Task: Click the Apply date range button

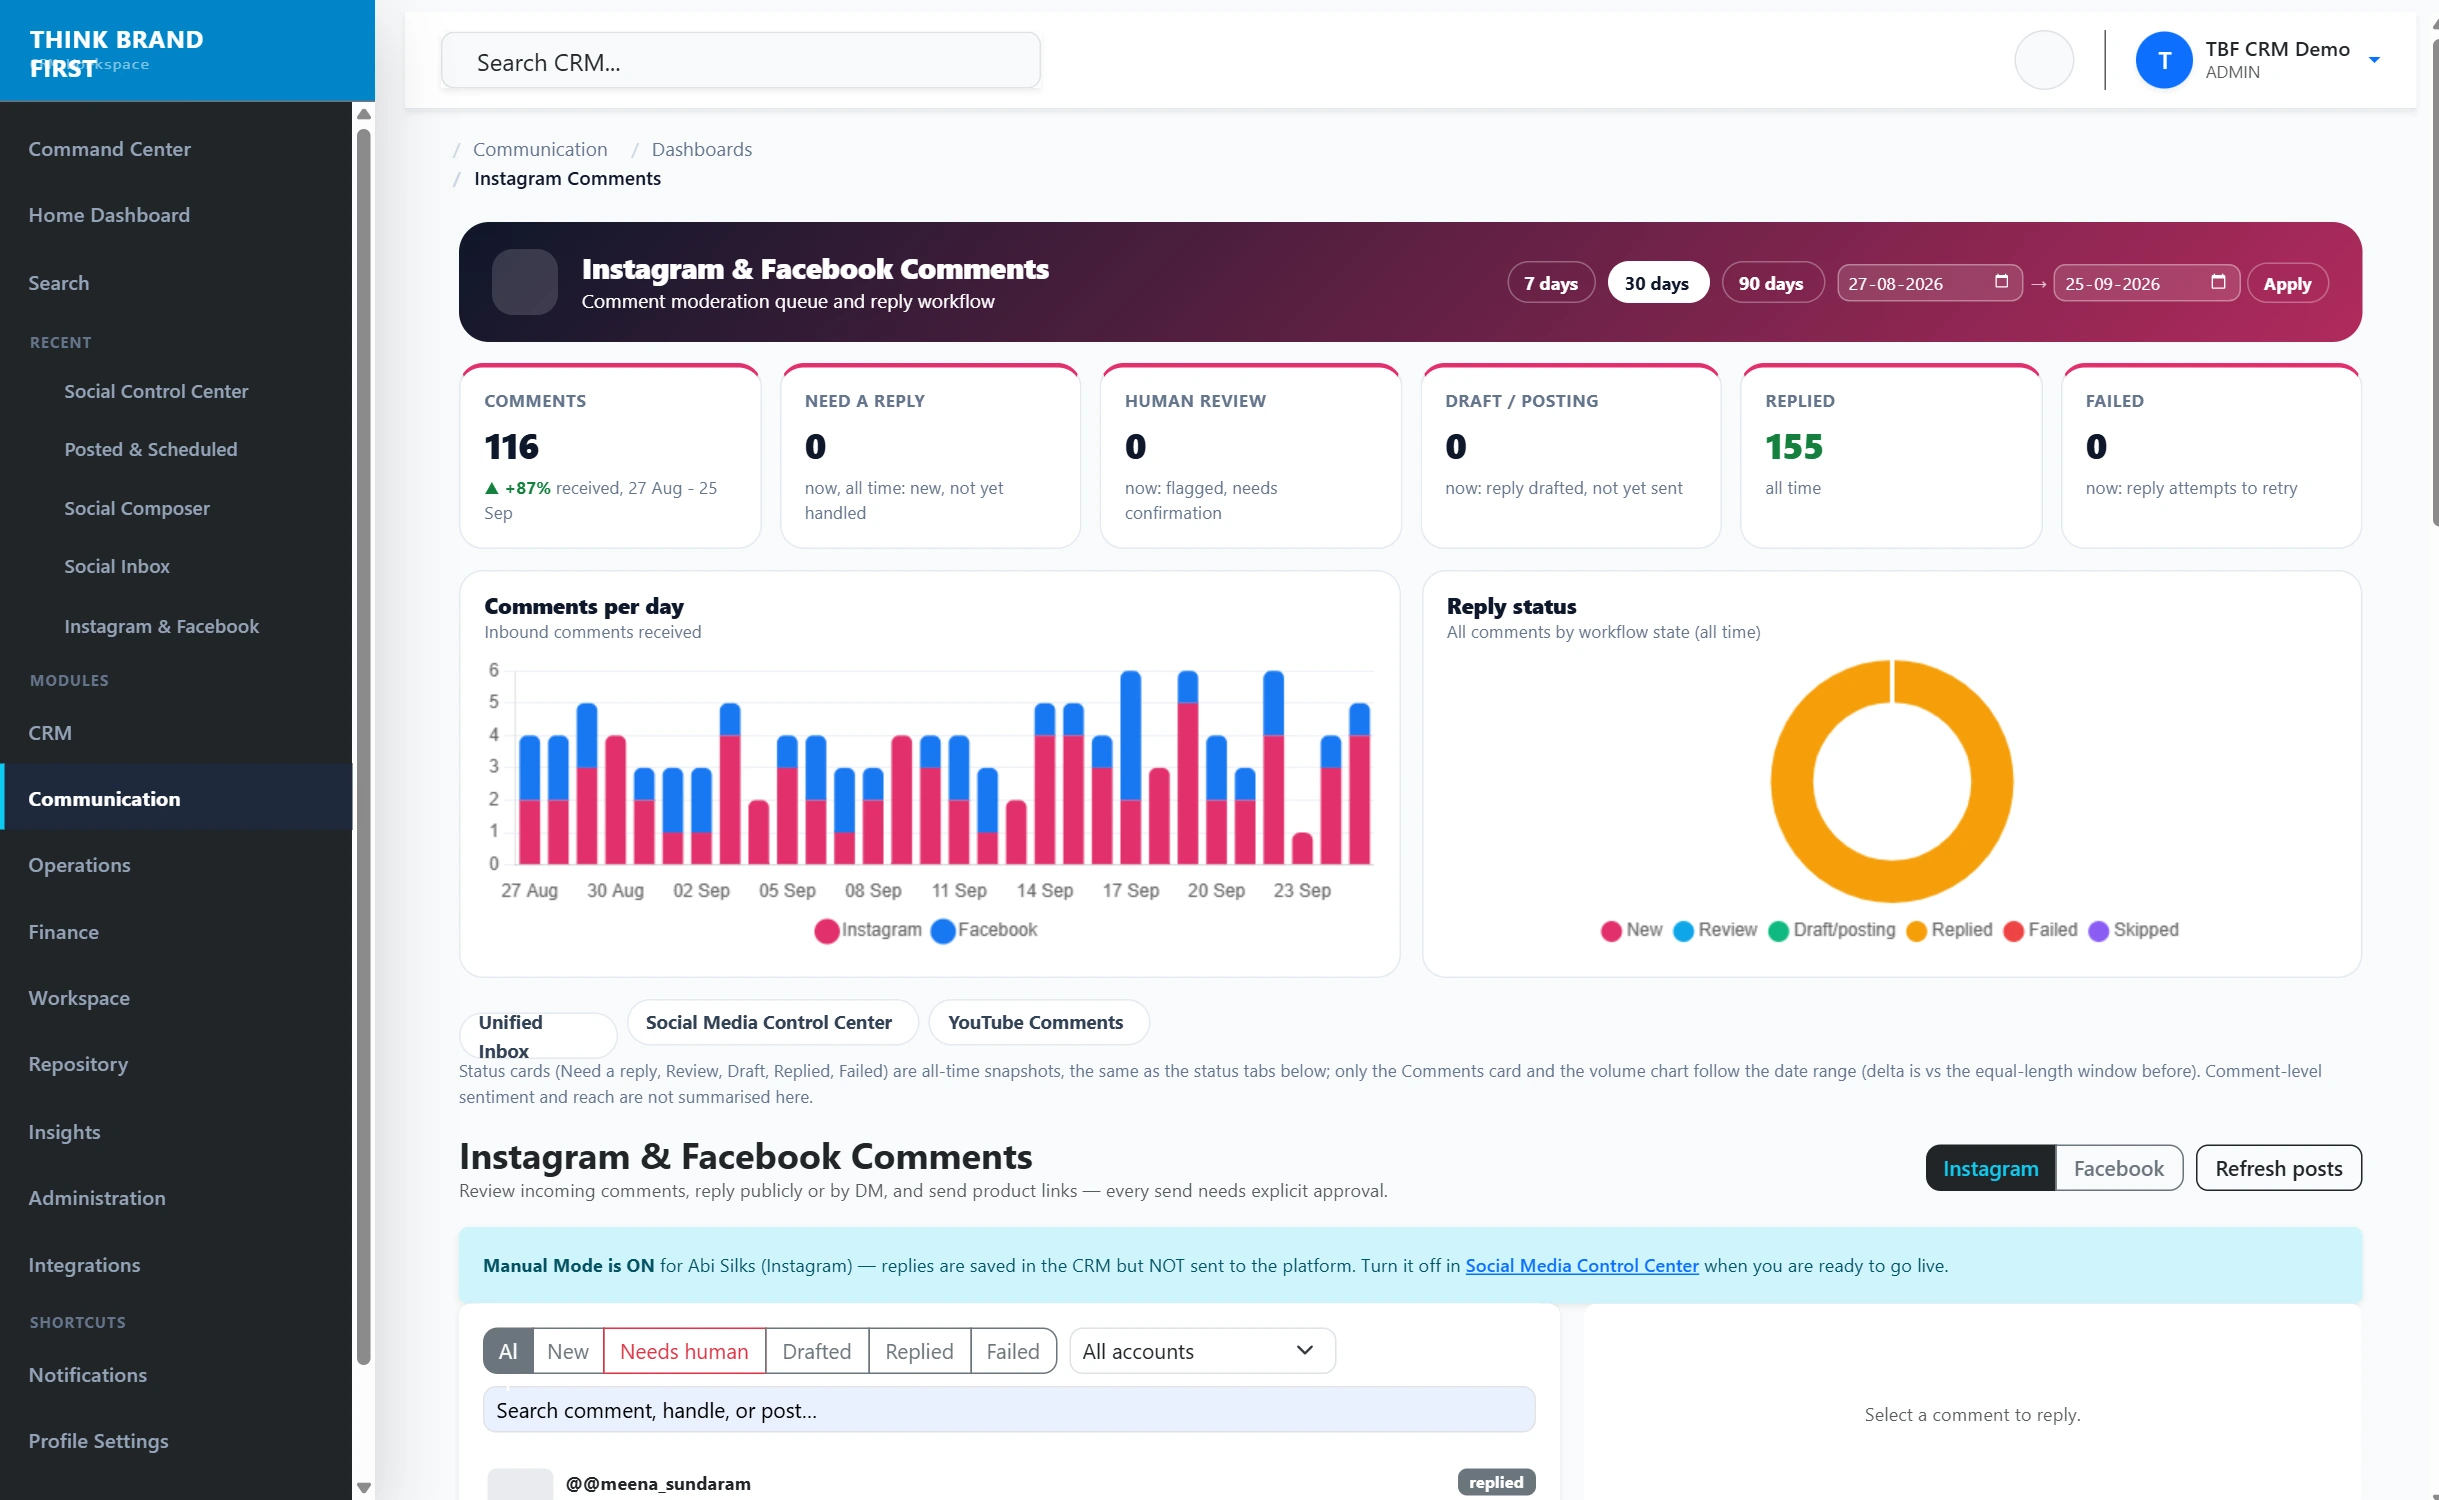Action: coord(2287,283)
